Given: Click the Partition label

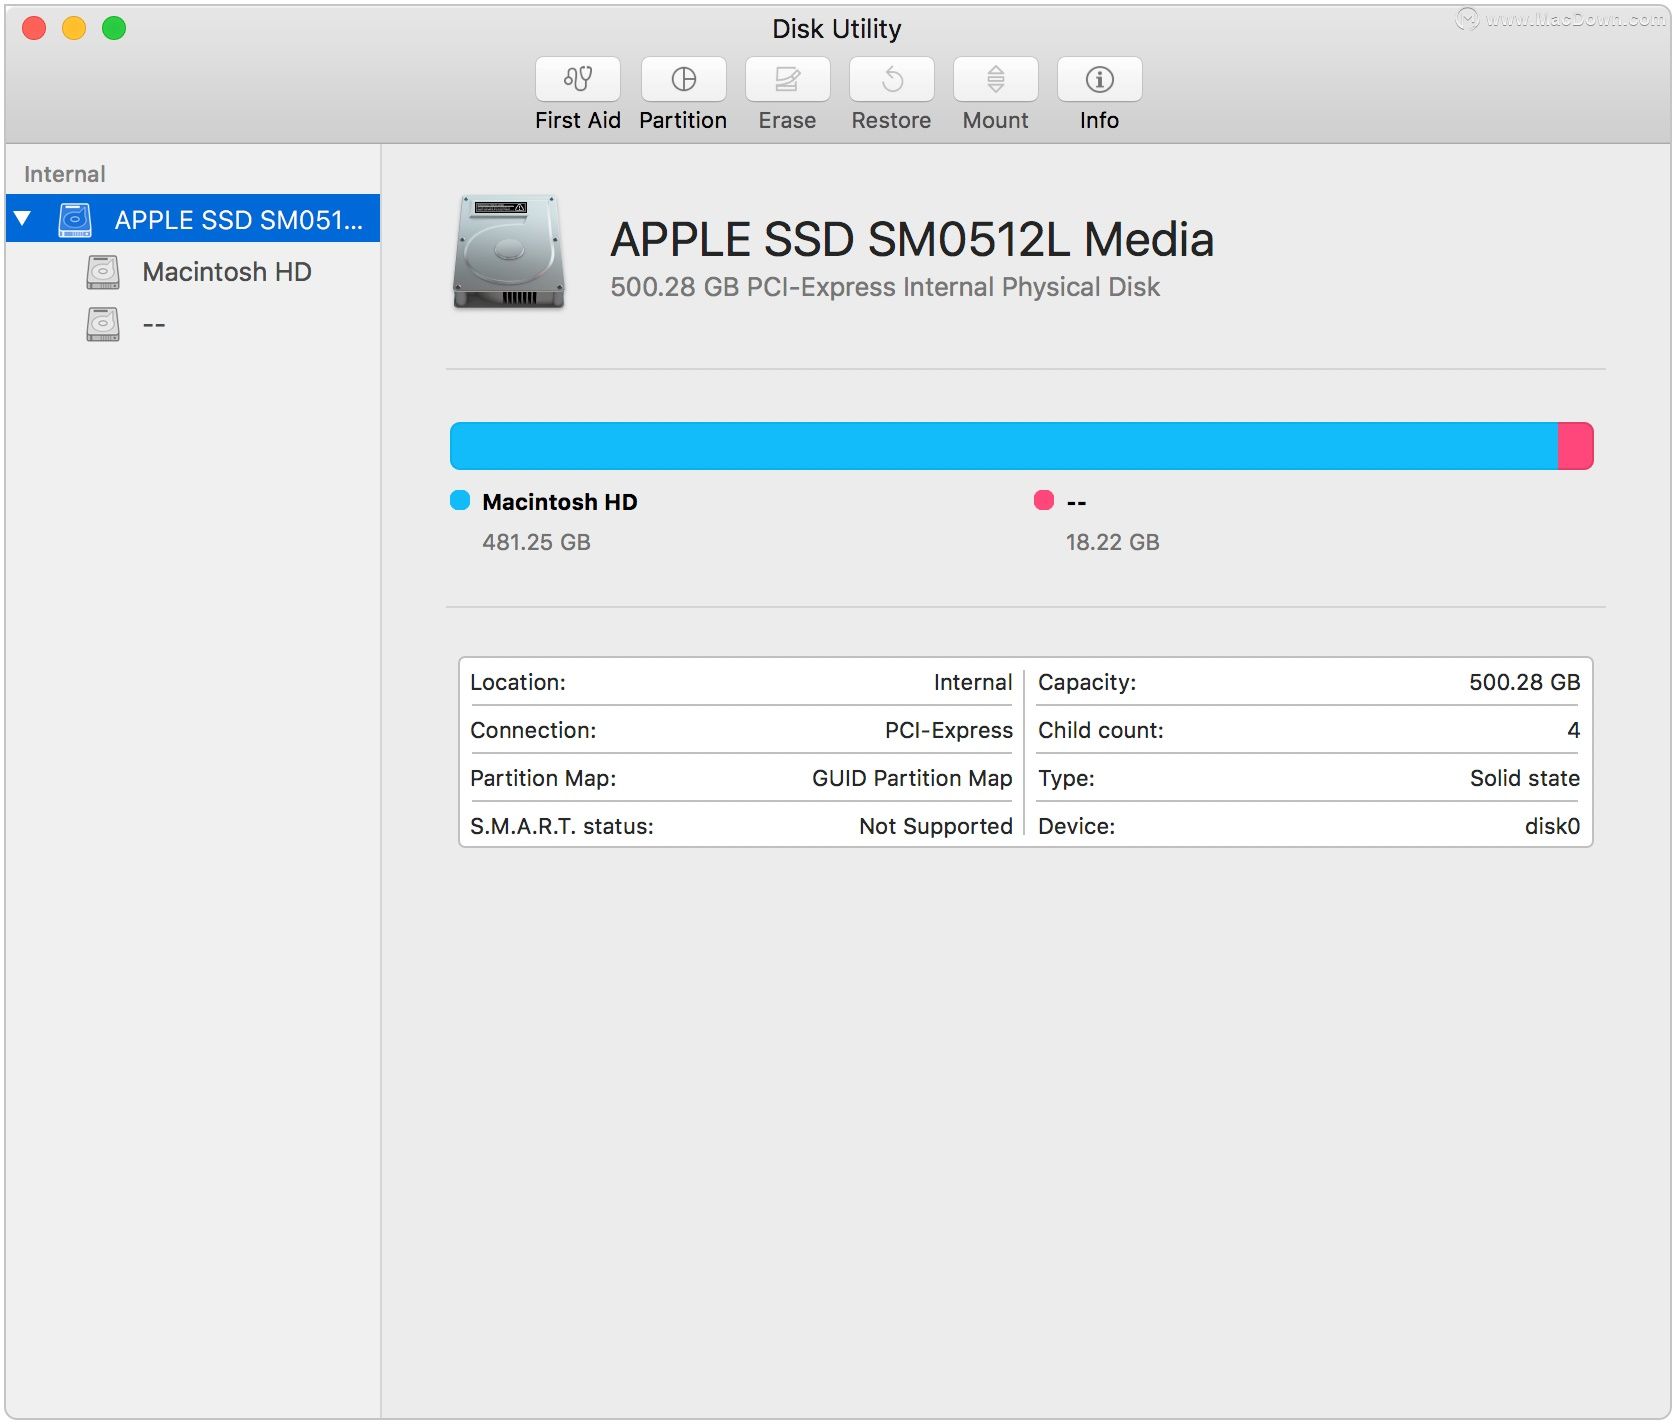Looking at the screenshot, I should click(683, 120).
